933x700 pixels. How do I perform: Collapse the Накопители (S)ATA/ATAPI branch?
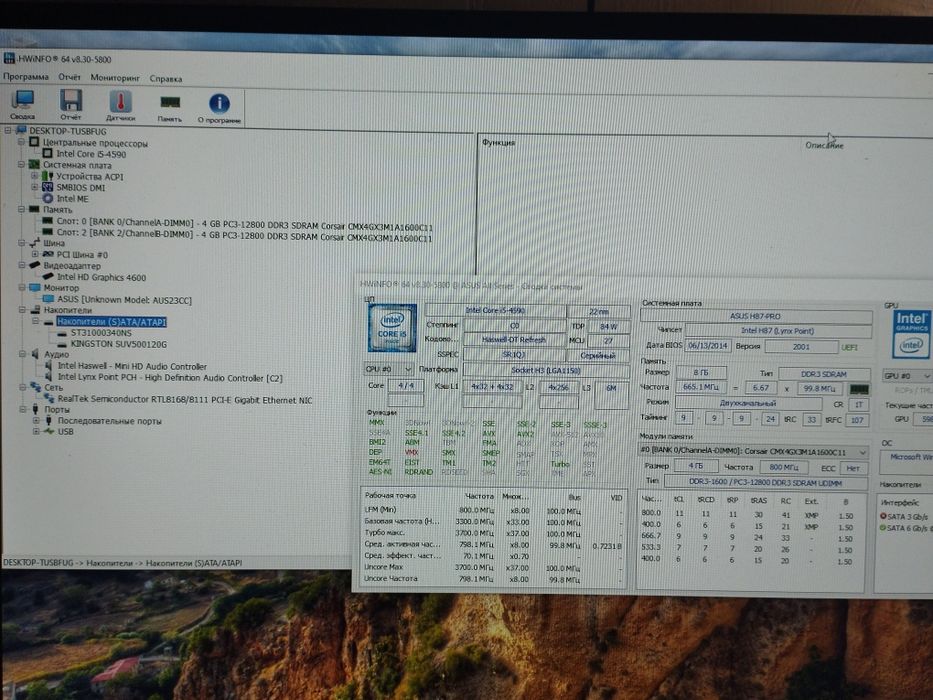coord(35,321)
